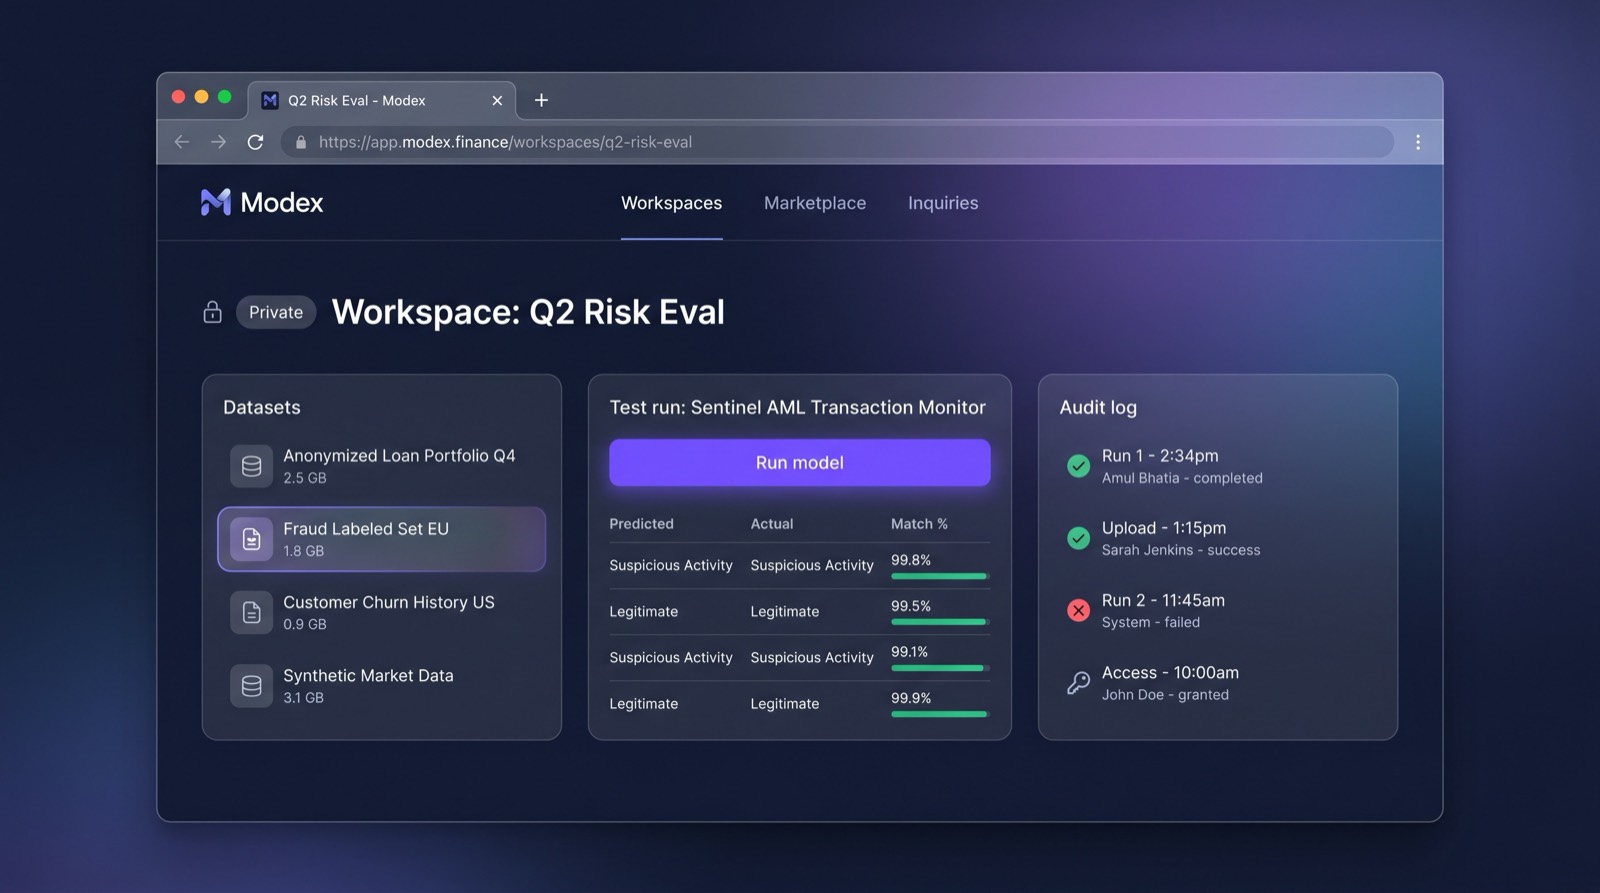Click 'Amul Bhatia - completed' text
The height and width of the screenshot is (893, 1600).
tap(1182, 478)
